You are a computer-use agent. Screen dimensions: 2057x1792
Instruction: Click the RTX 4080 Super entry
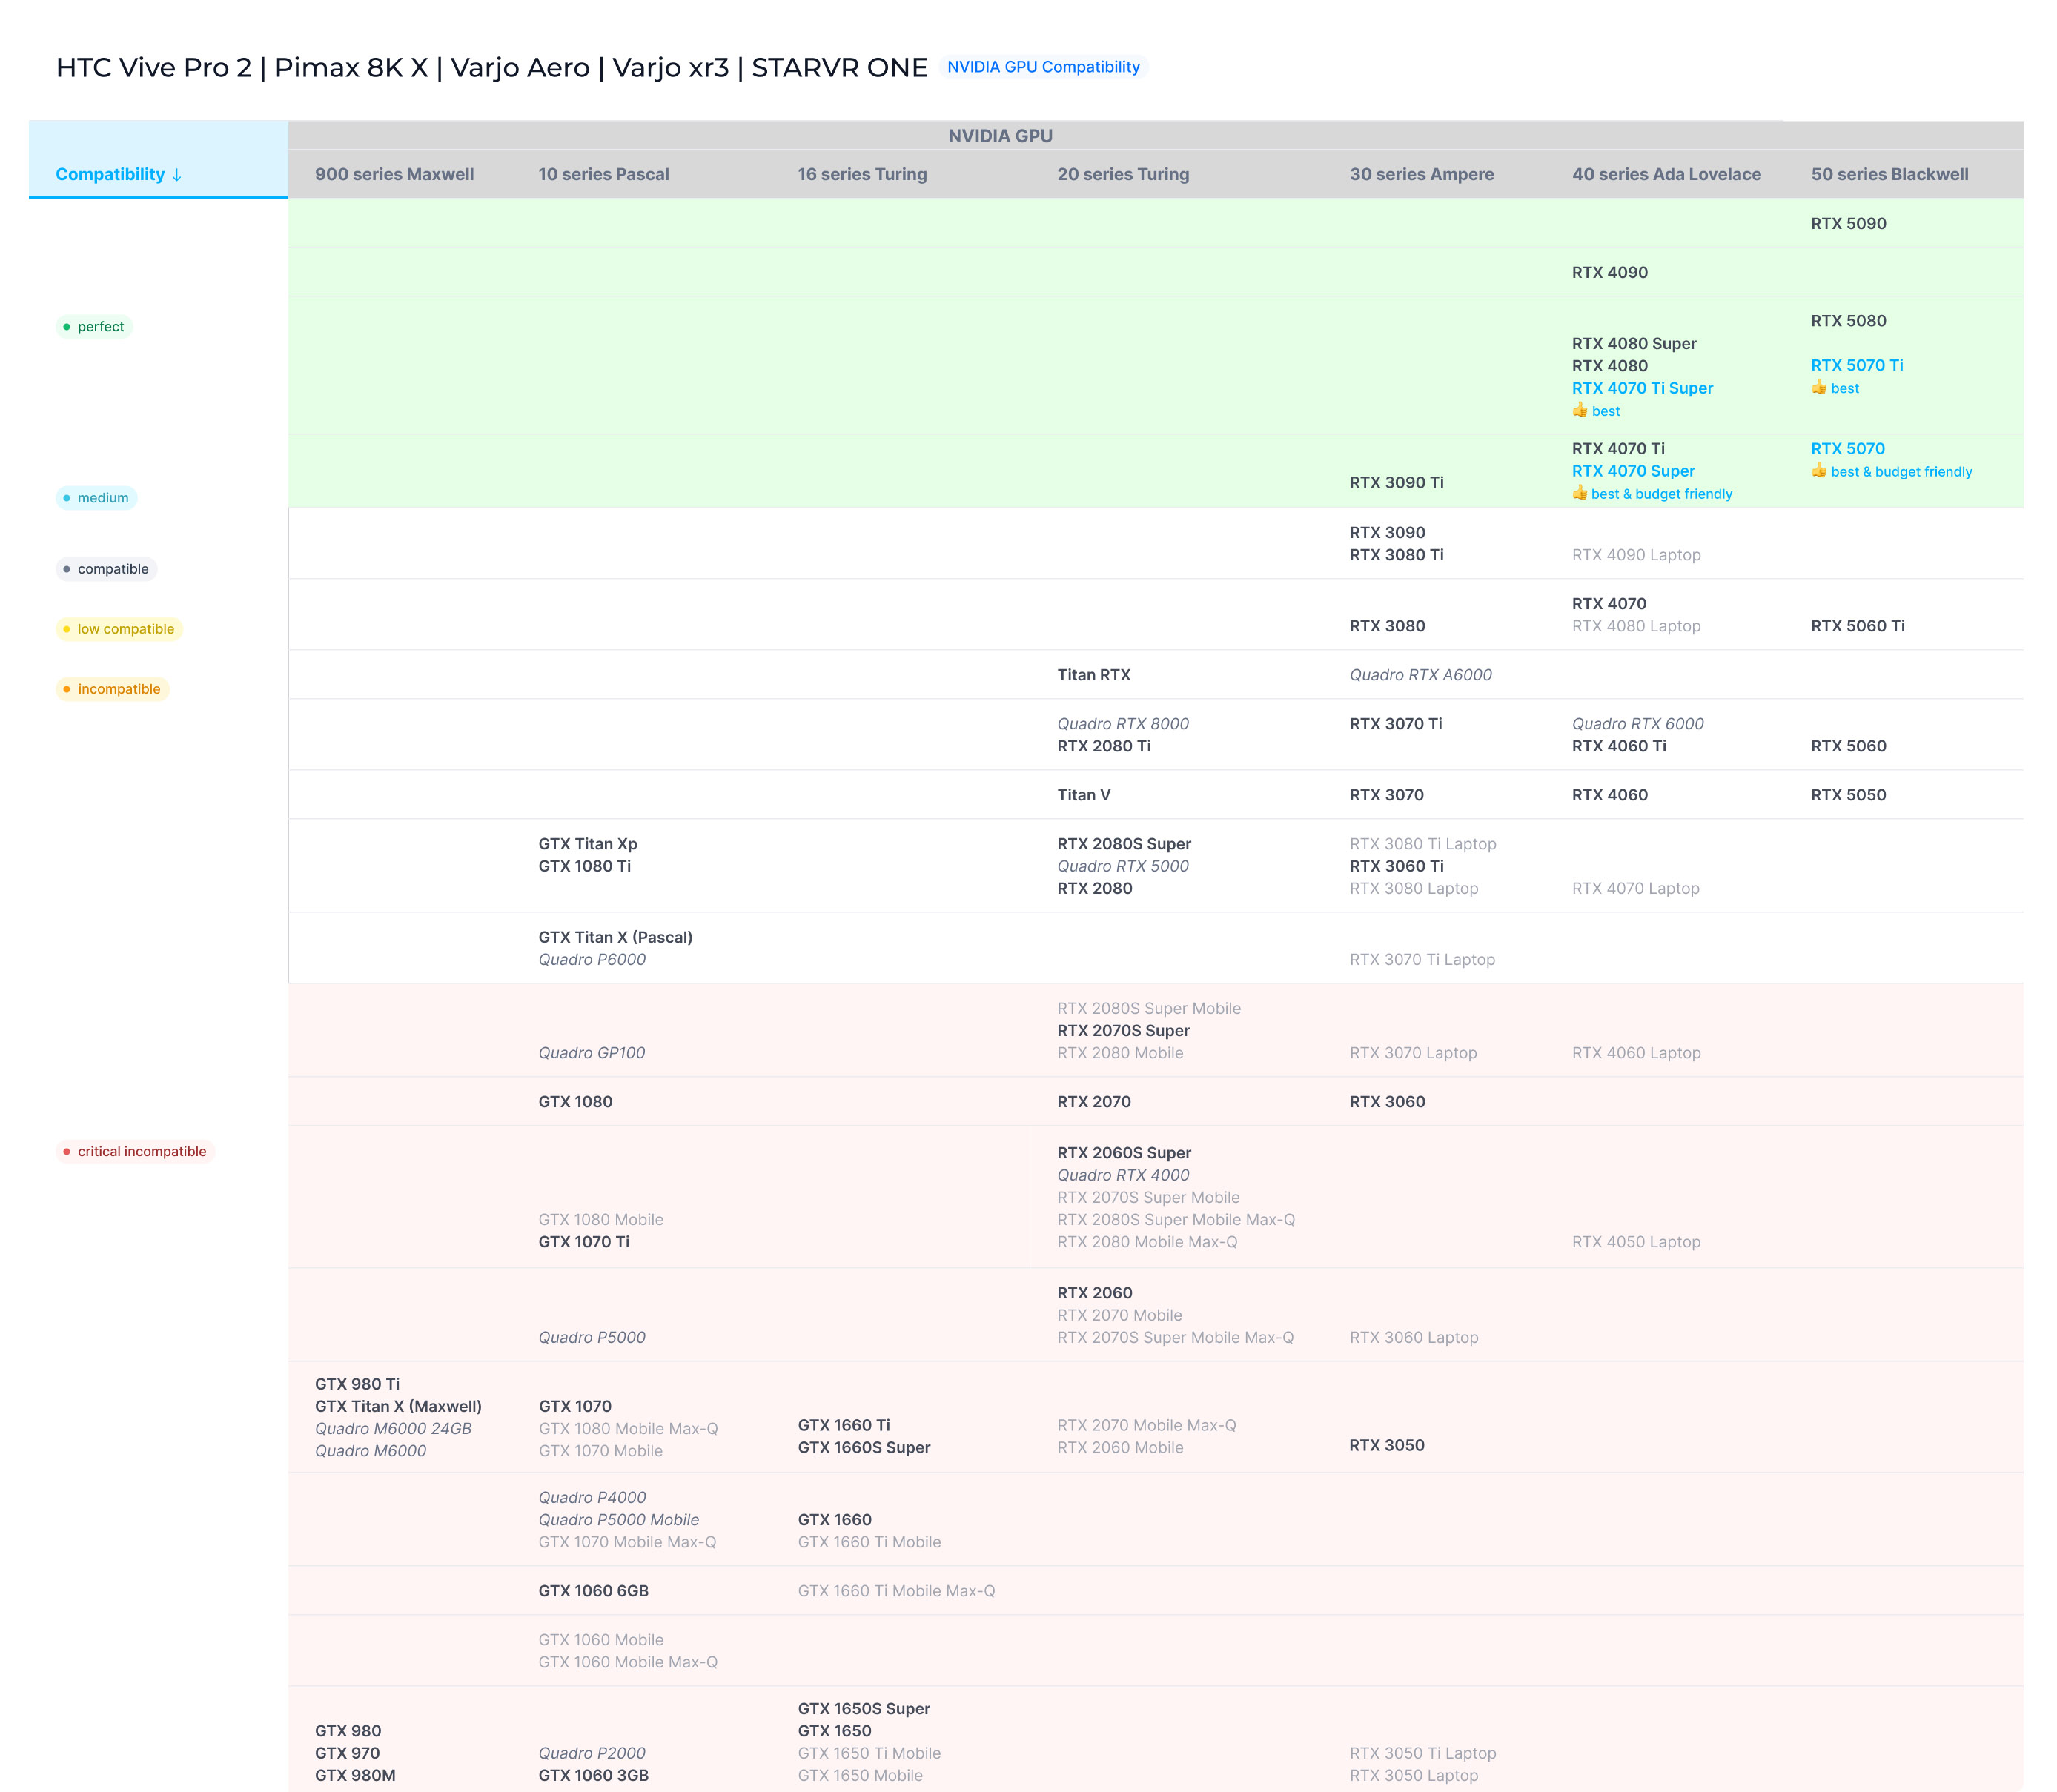pyautogui.click(x=1634, y=344)
